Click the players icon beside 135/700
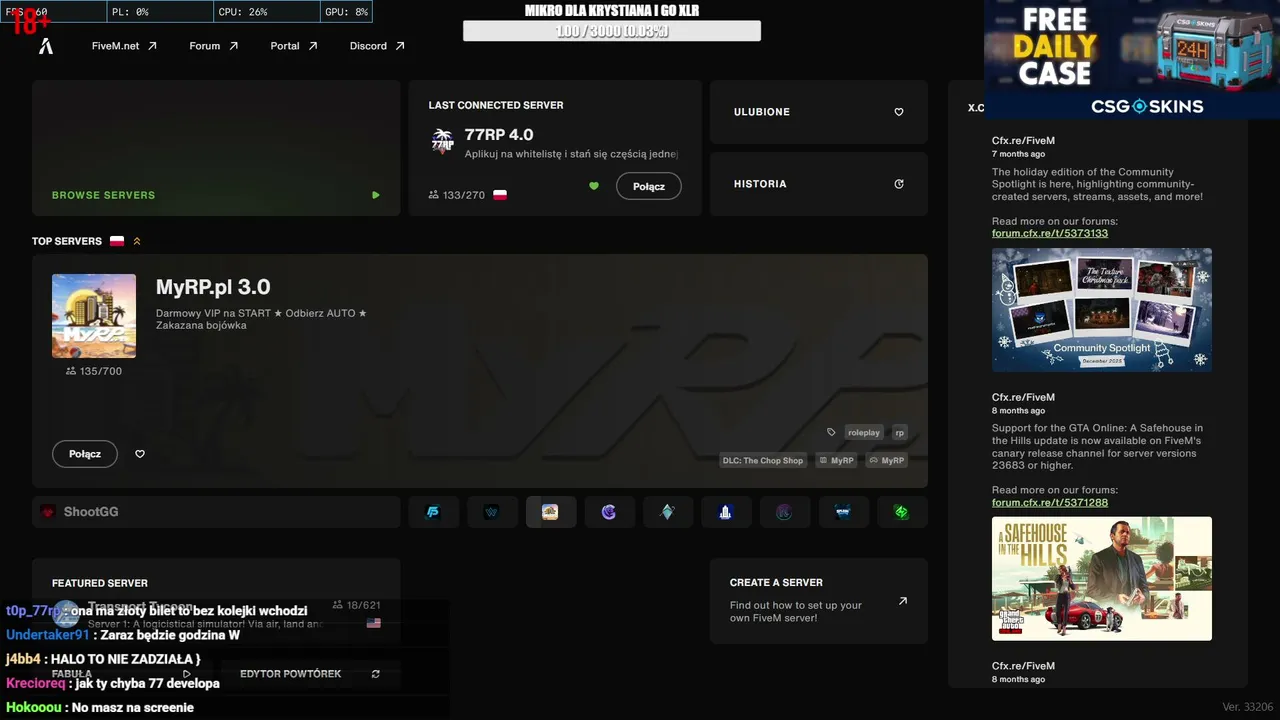The width and height of the screenshot is (1280, 720). [71, 371]
